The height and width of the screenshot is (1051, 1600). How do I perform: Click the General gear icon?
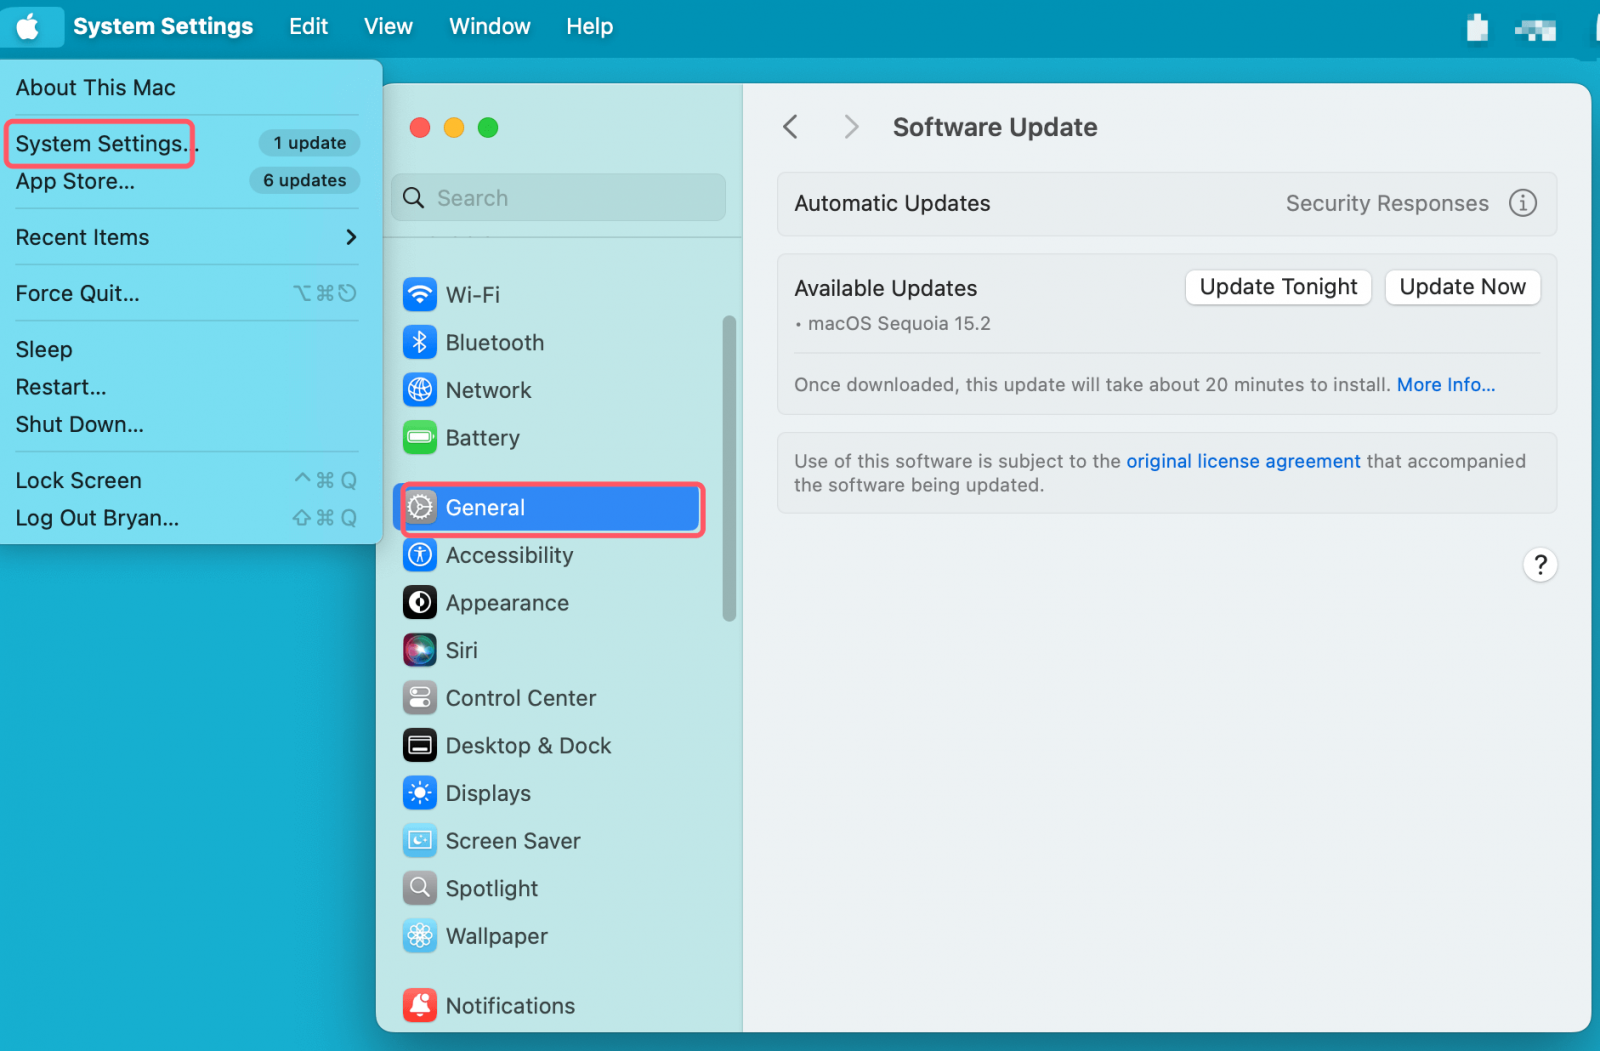[421, 507]
